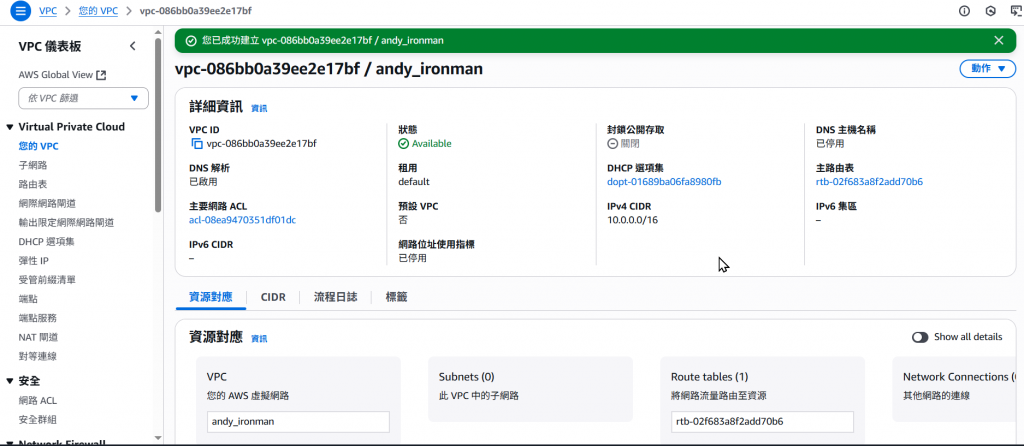Open the settings hexagon icon in top bar
Screen dimensions: 1024x446
point(991,11)
